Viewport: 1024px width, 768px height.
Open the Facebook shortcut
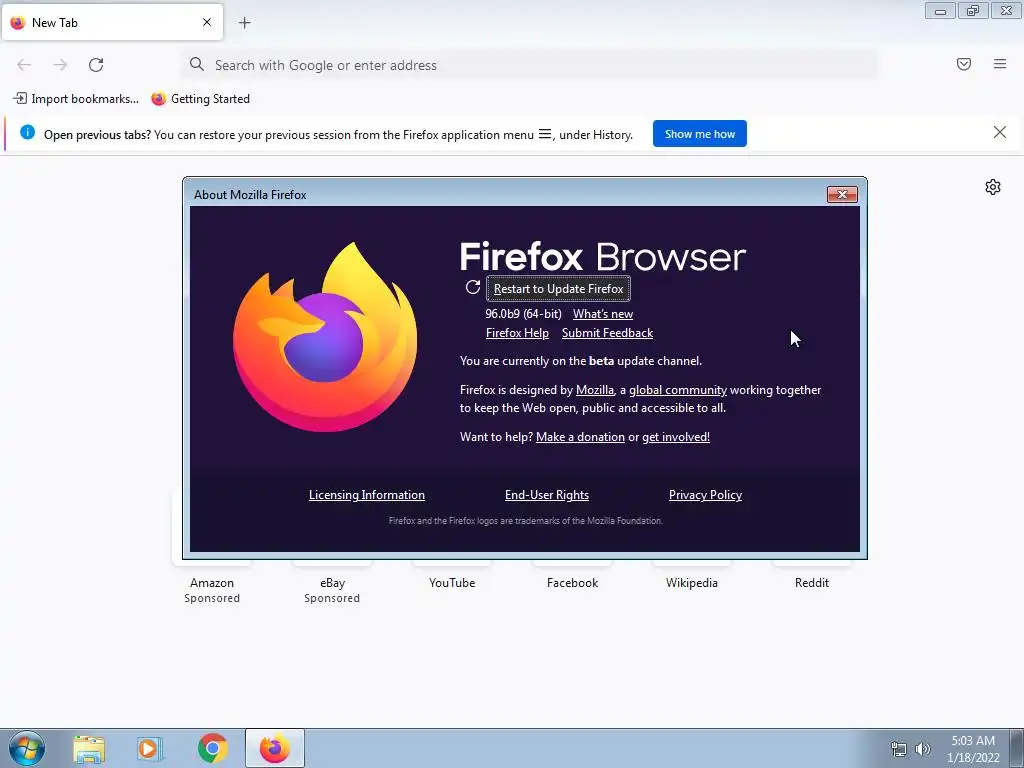pyautogui.click(x=572, y=583)
